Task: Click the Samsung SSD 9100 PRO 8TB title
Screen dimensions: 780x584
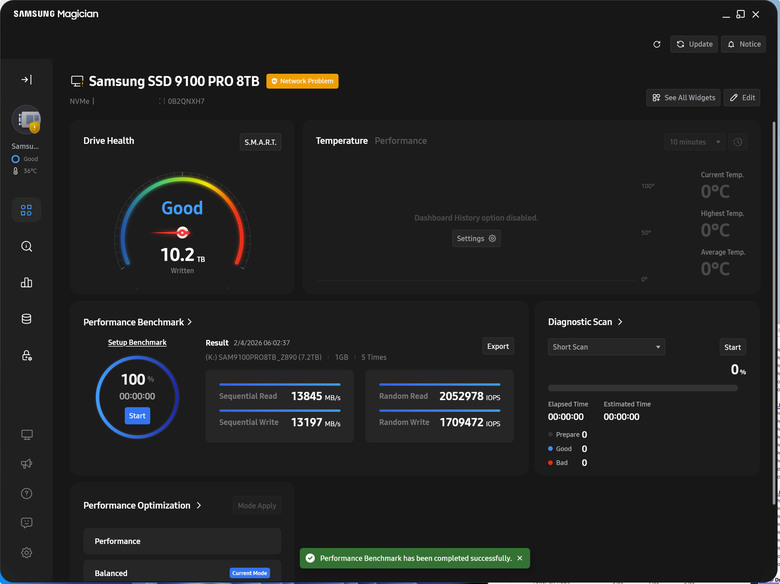Action: tap(174, 81)
